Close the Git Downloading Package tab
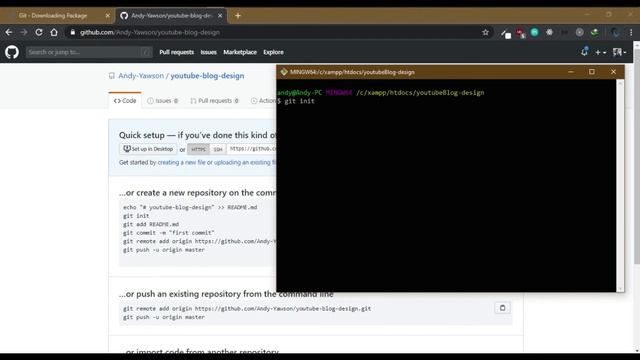 108,16
